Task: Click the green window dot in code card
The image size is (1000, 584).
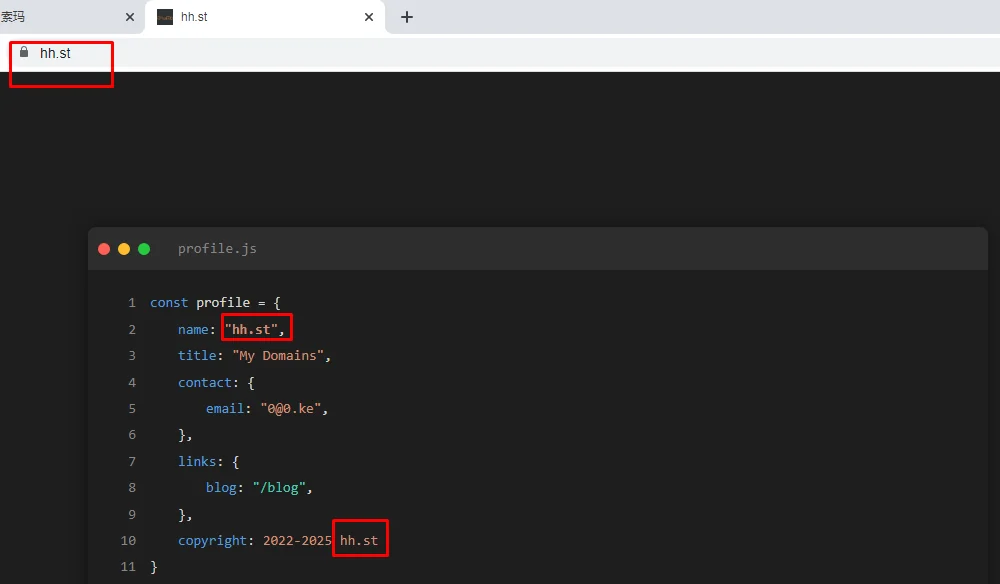Action: (144, 249)
